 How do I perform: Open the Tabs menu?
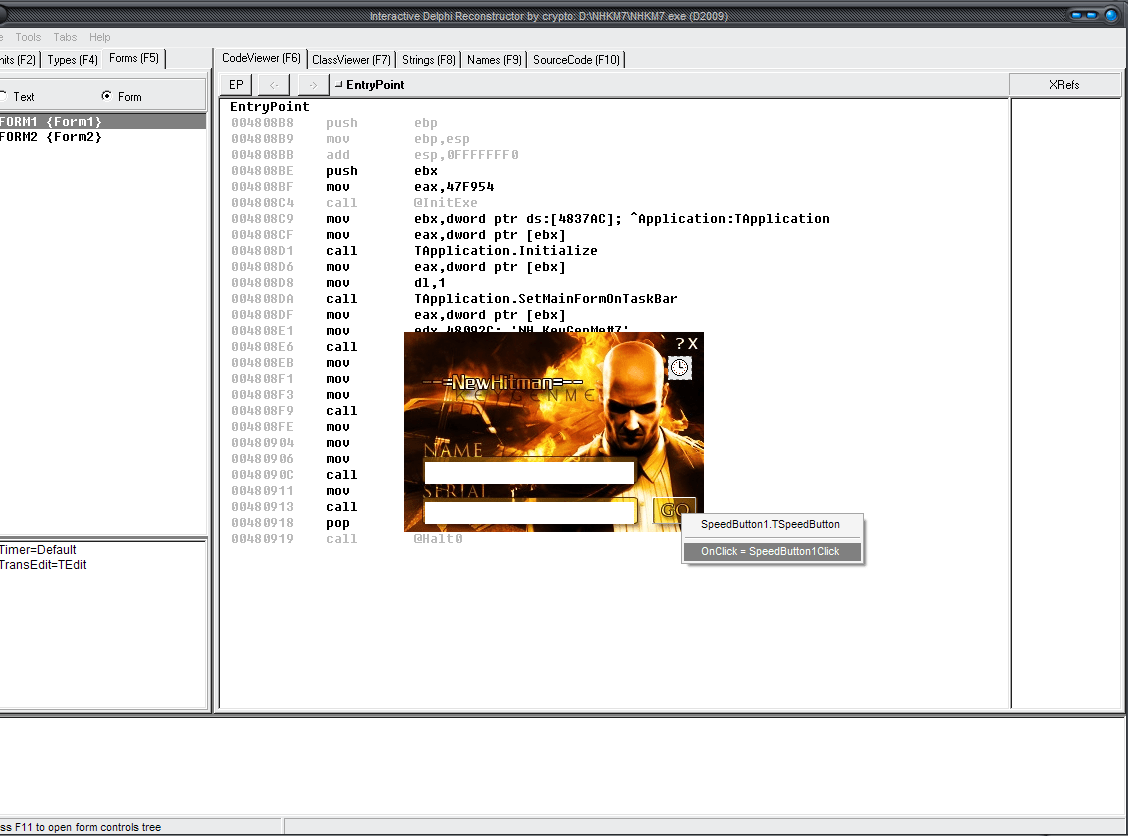tap(65, 37)
